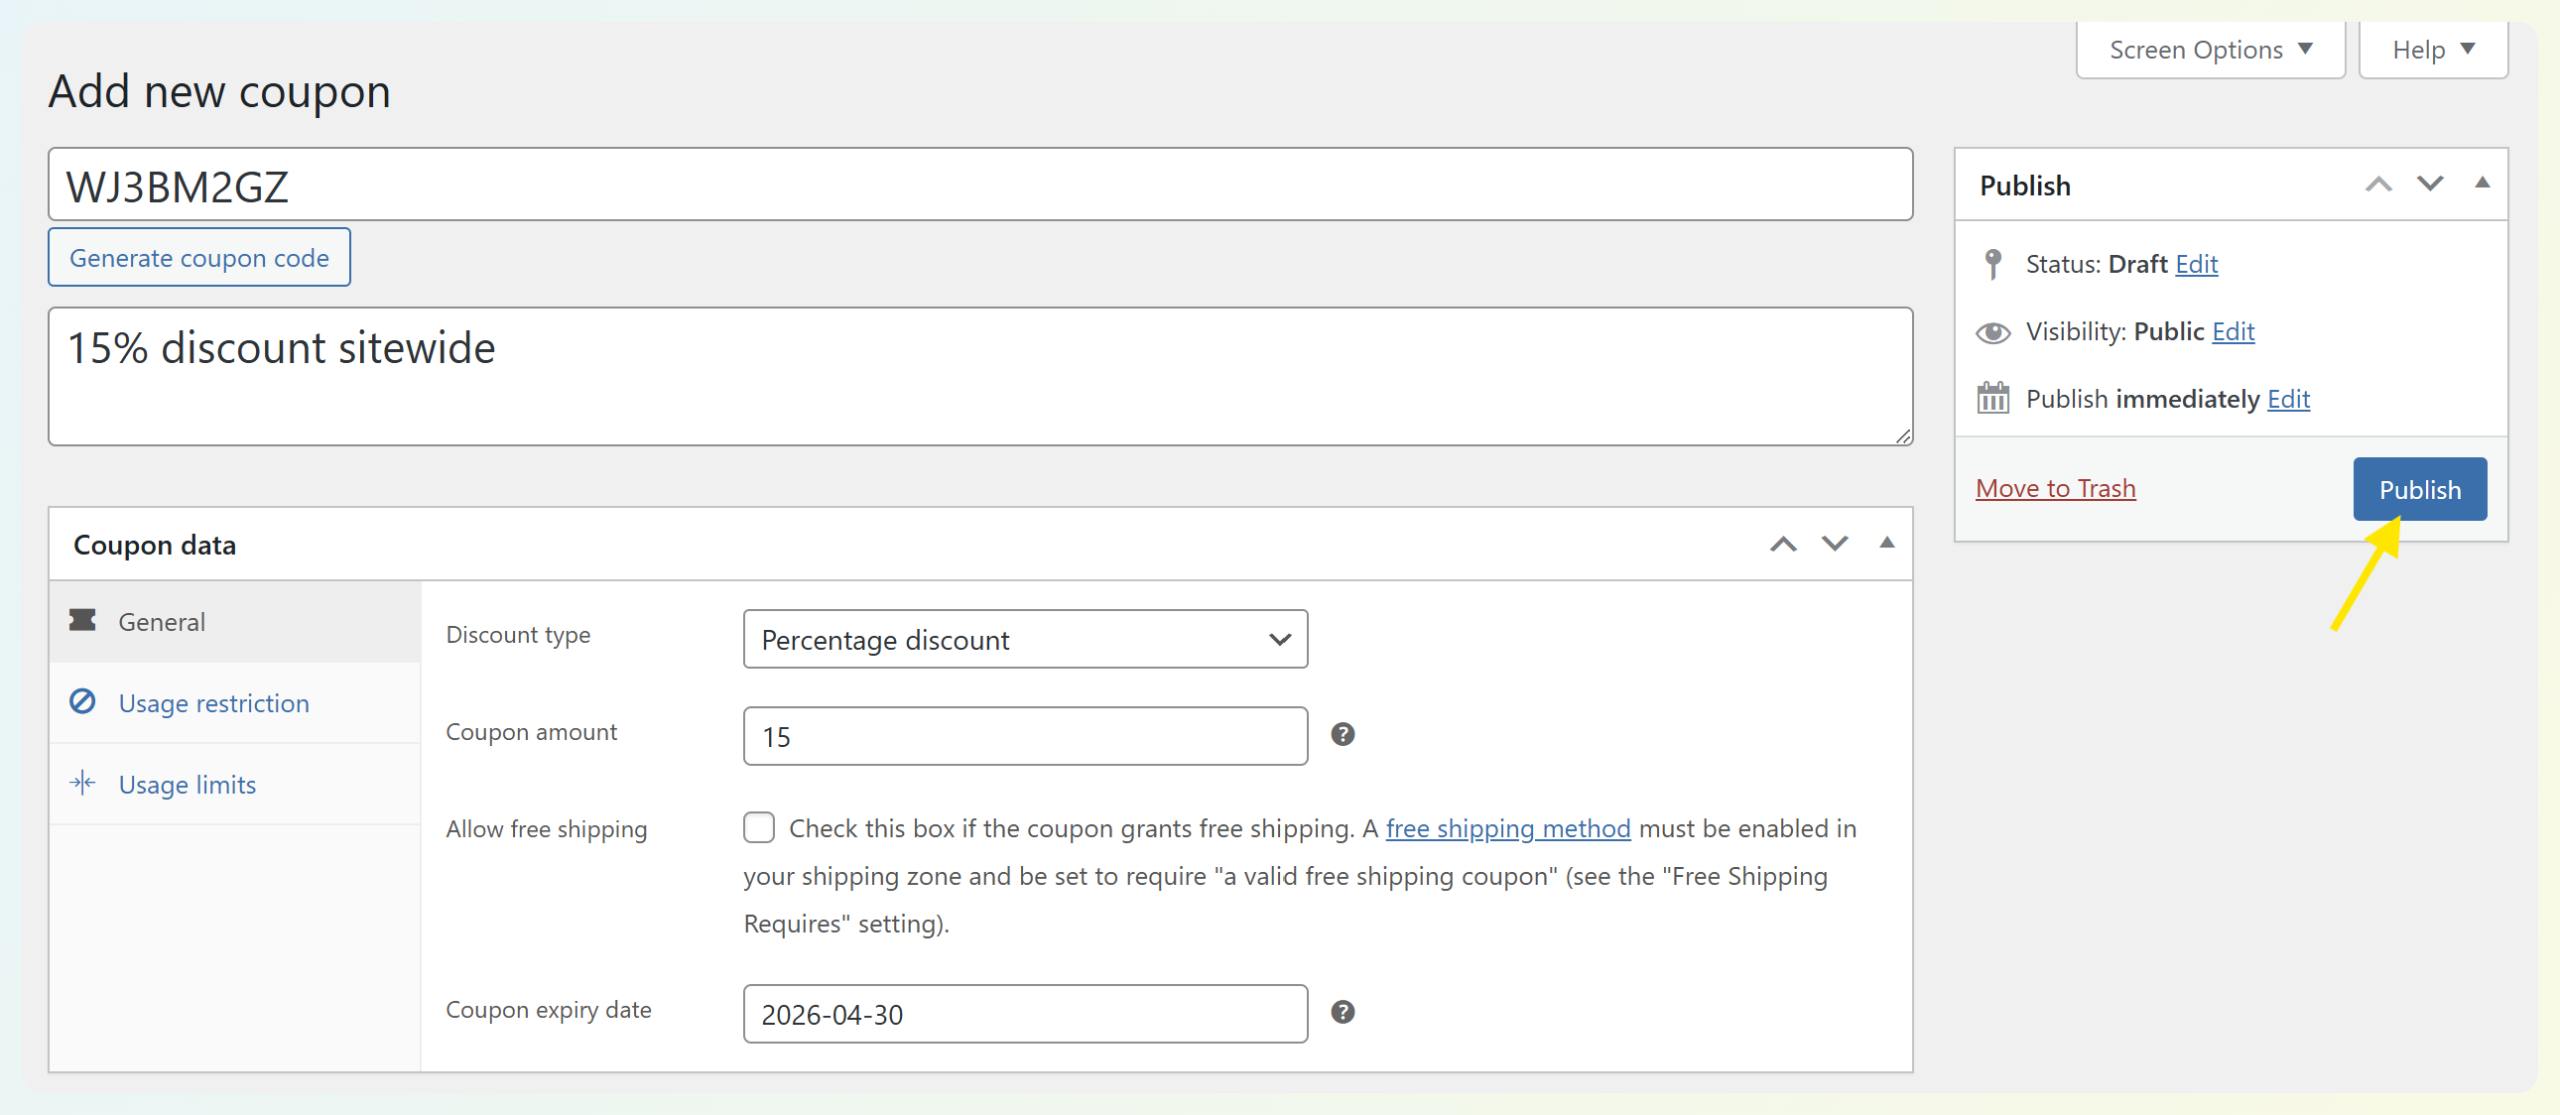Image resolution: width=2560 pixels, height=1115 pixels.
Task: Expand the Help dropdown
Action: coord(2432,50)
